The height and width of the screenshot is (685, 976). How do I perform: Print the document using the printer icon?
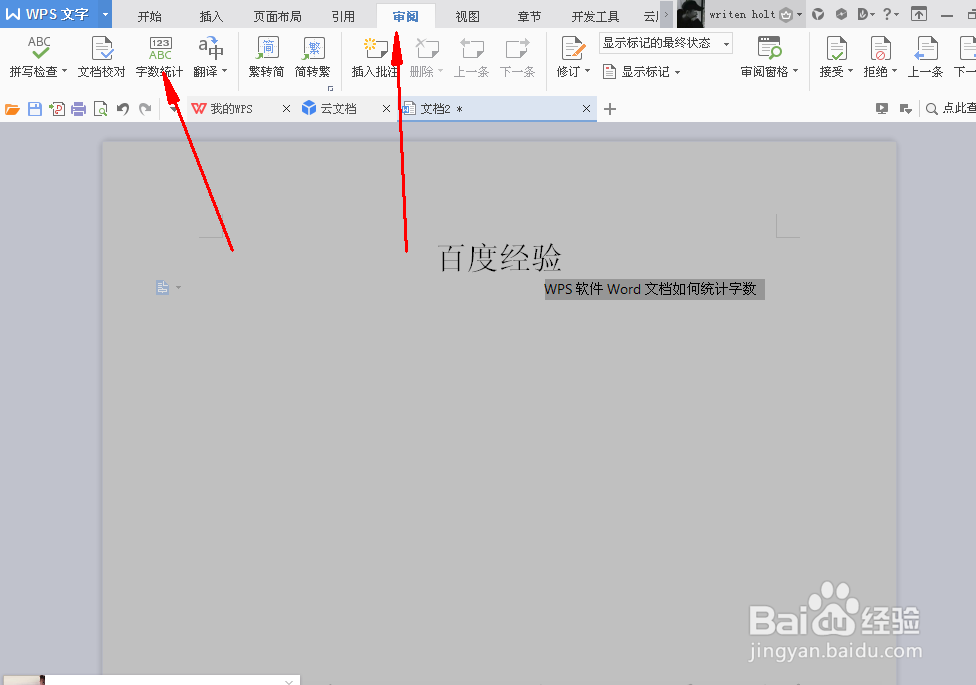point(78,110)
